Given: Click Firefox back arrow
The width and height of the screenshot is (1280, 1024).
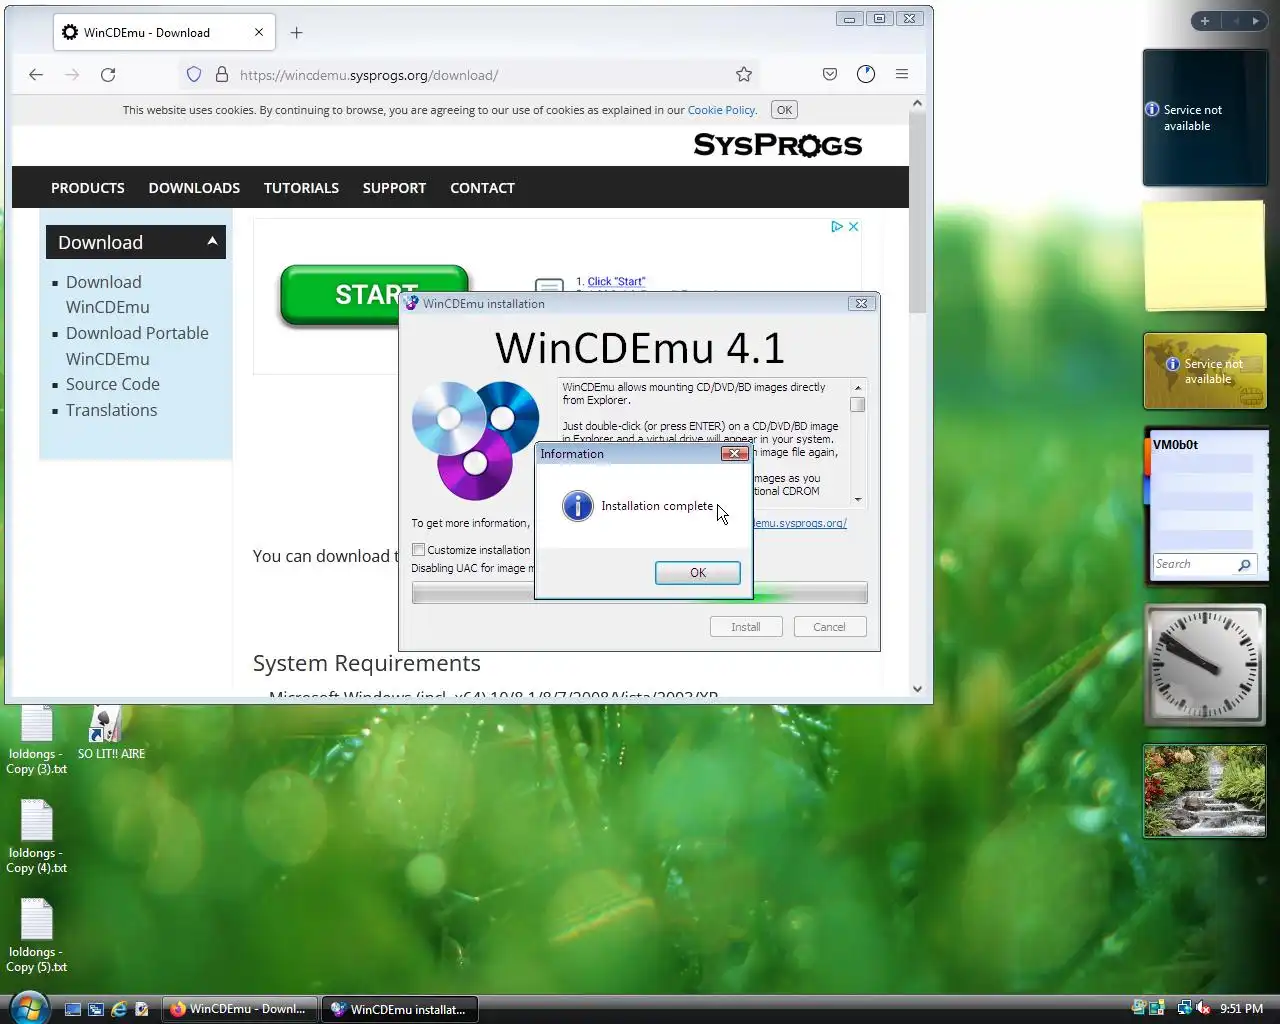Looking at the screenshot, I should 36,74.
